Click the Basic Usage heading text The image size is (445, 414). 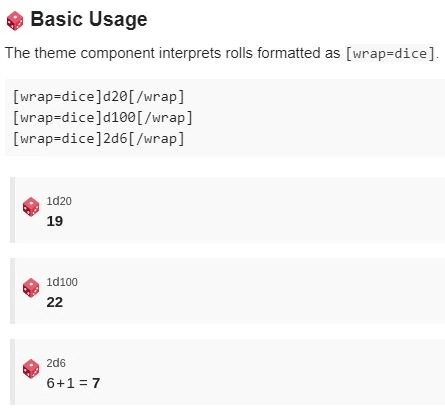pyautogui.click(x=89, y=19)
